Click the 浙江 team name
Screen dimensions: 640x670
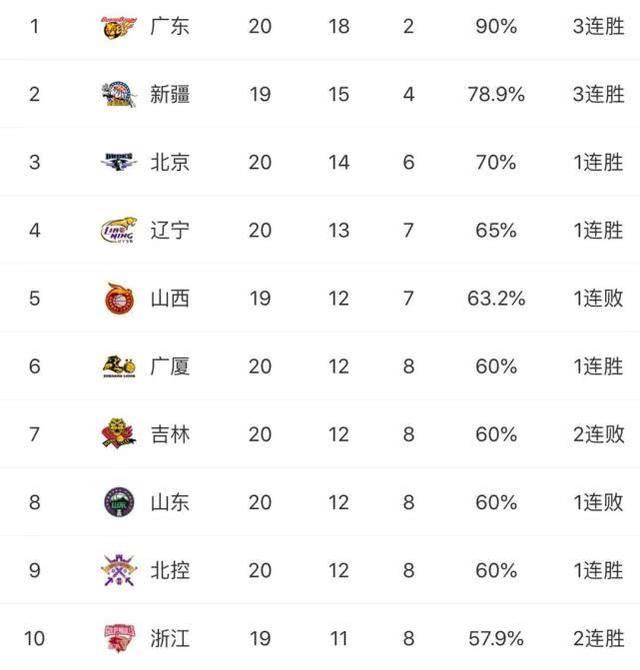[x=170, y=639]
